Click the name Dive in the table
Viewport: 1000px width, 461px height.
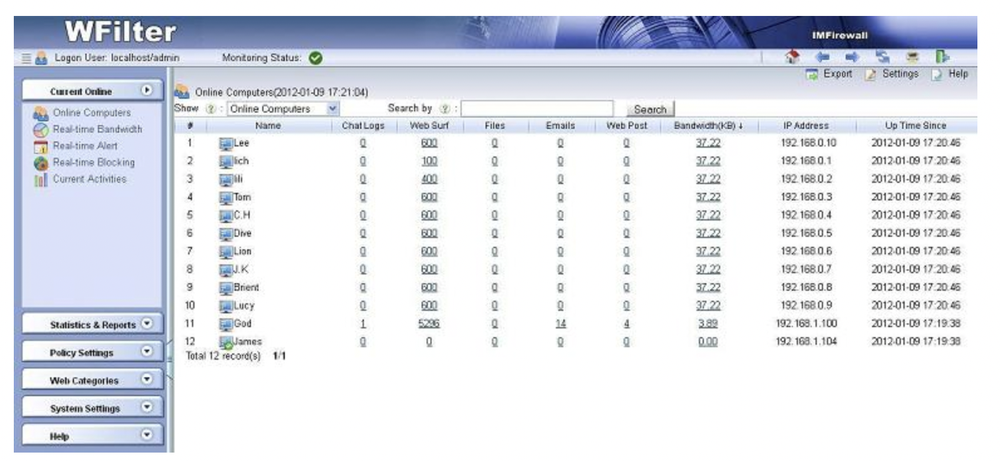point(242,233)
